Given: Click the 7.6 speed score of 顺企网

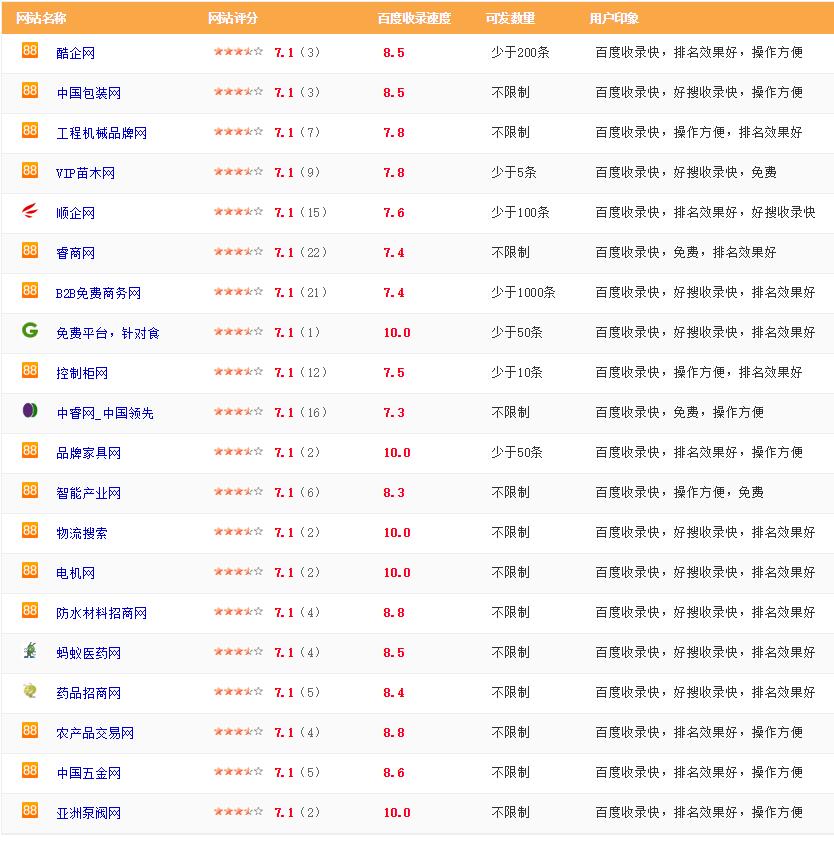Looking at the screenshot, I should [x=394, y=213].
